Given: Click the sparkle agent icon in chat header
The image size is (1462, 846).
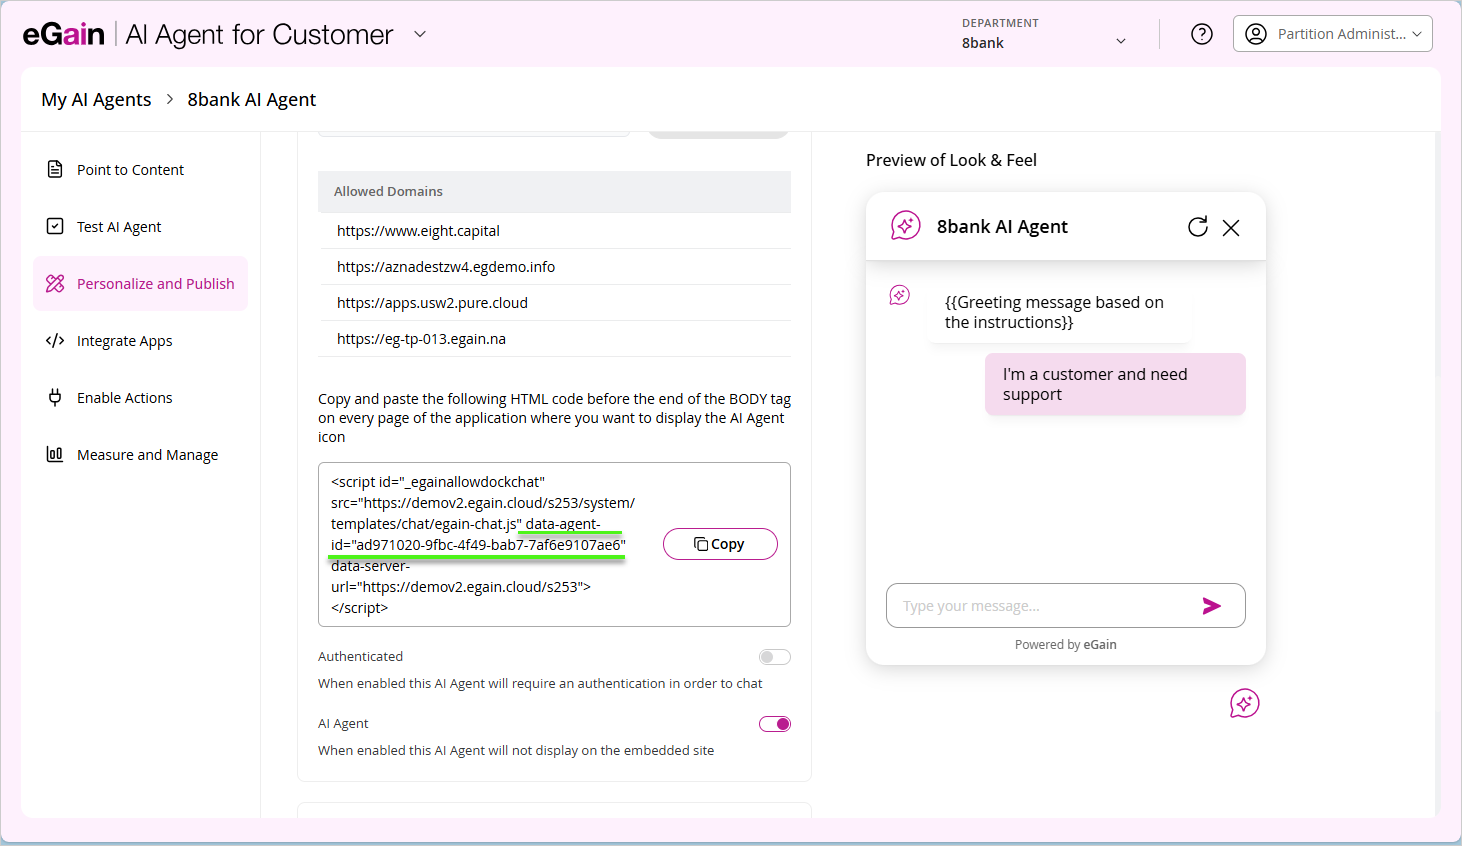Looking at the screenshot, I should pyautogui.click(x=904, y=225).
